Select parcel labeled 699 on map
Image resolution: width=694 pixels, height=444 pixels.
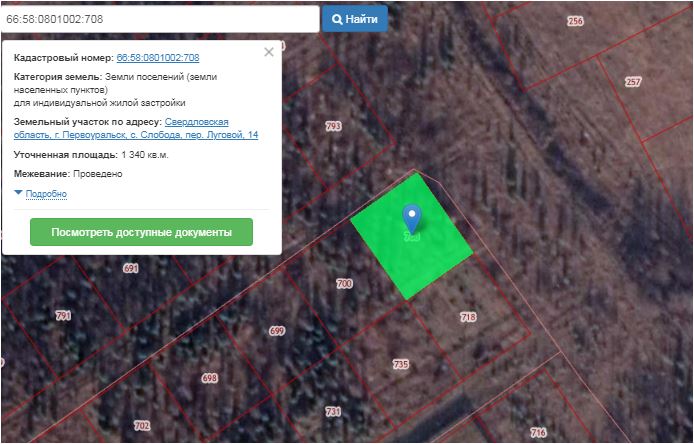277,330
